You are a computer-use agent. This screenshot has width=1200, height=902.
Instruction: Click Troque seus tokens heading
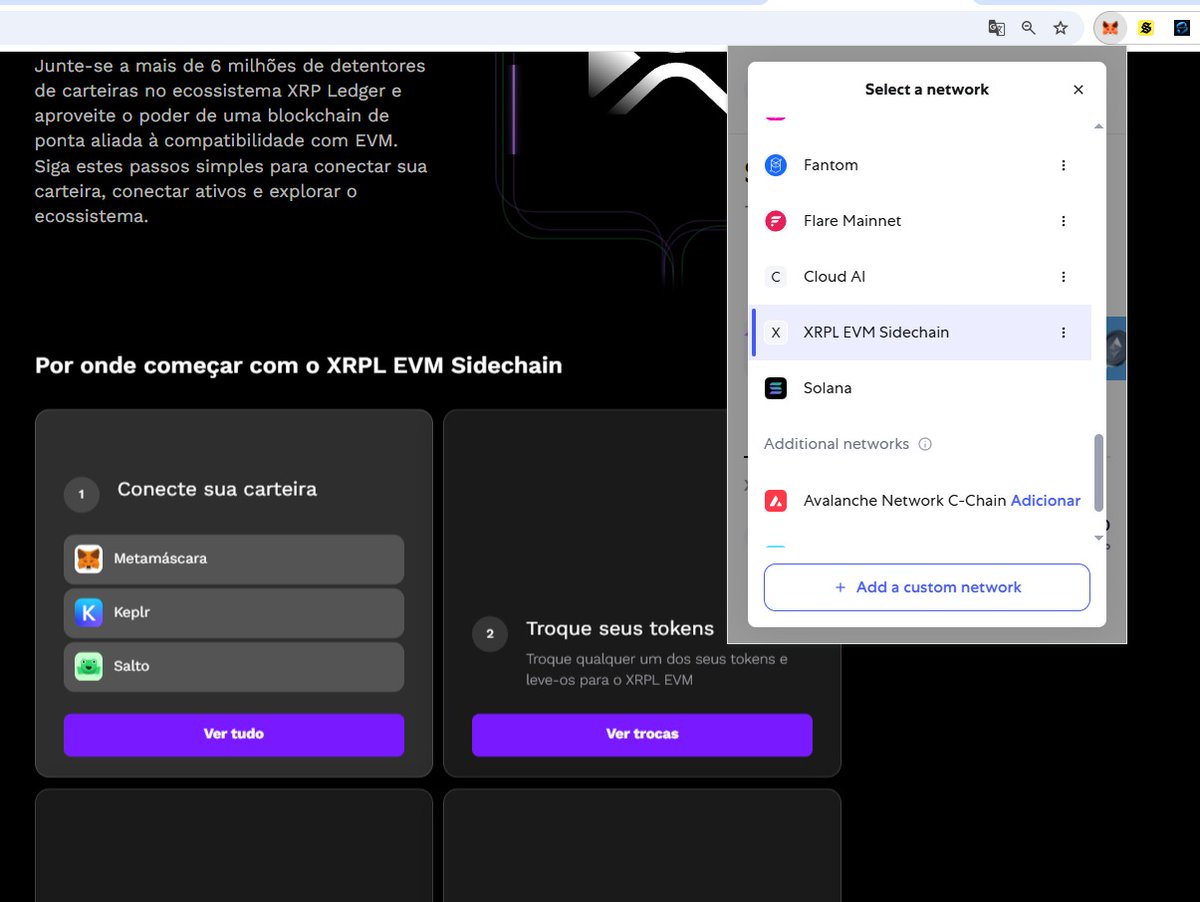coord(620,630)
